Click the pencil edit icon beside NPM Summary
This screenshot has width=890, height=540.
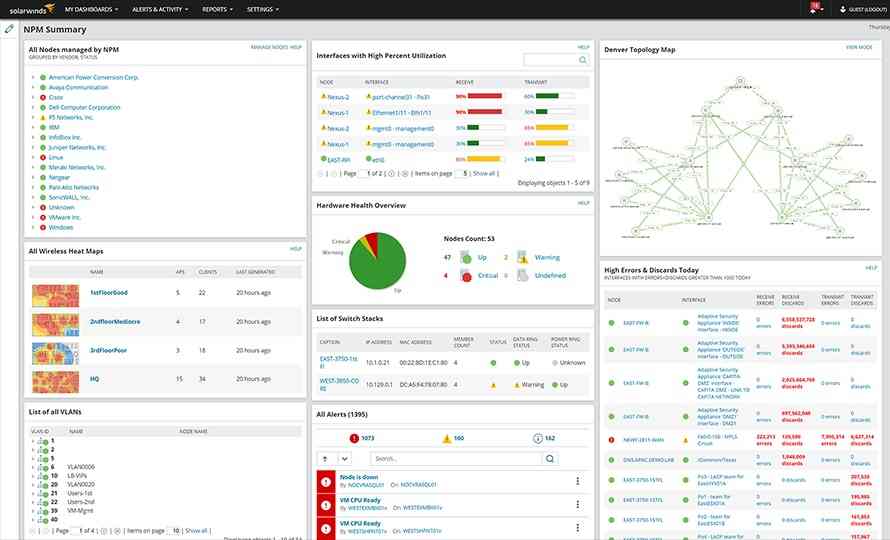point(9,28)
